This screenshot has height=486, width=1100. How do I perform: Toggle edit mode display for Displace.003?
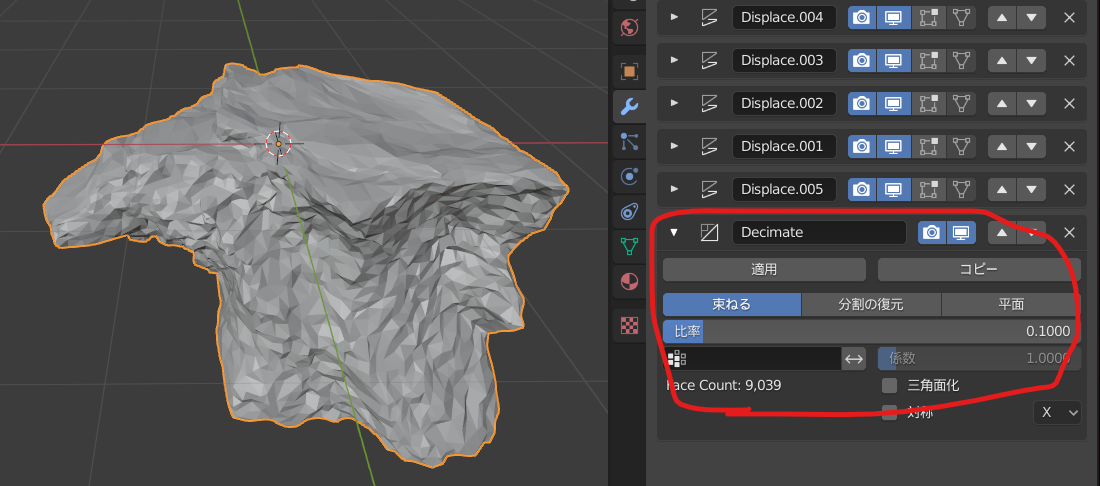[929, 60]
